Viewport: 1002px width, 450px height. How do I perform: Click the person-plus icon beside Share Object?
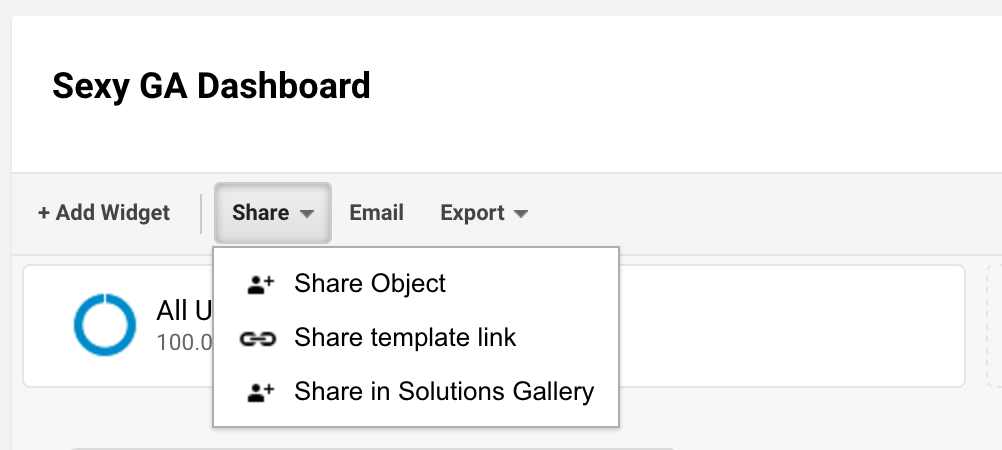[x=260, y=284]
